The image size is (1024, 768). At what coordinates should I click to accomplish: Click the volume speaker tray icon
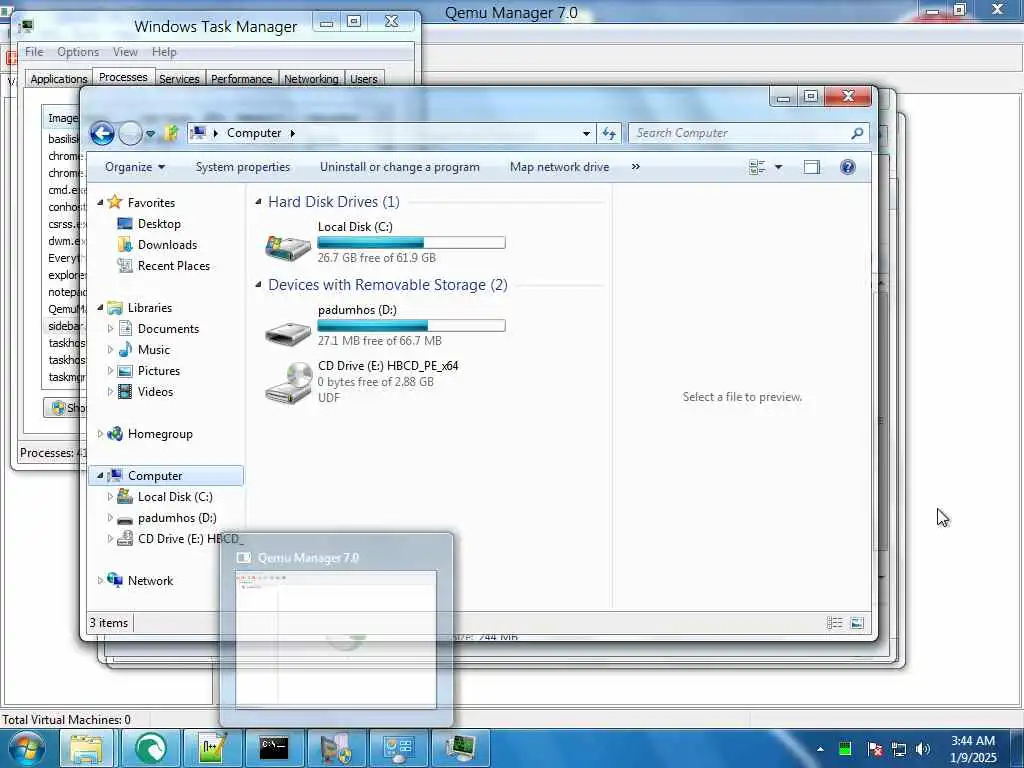[923, 749]
